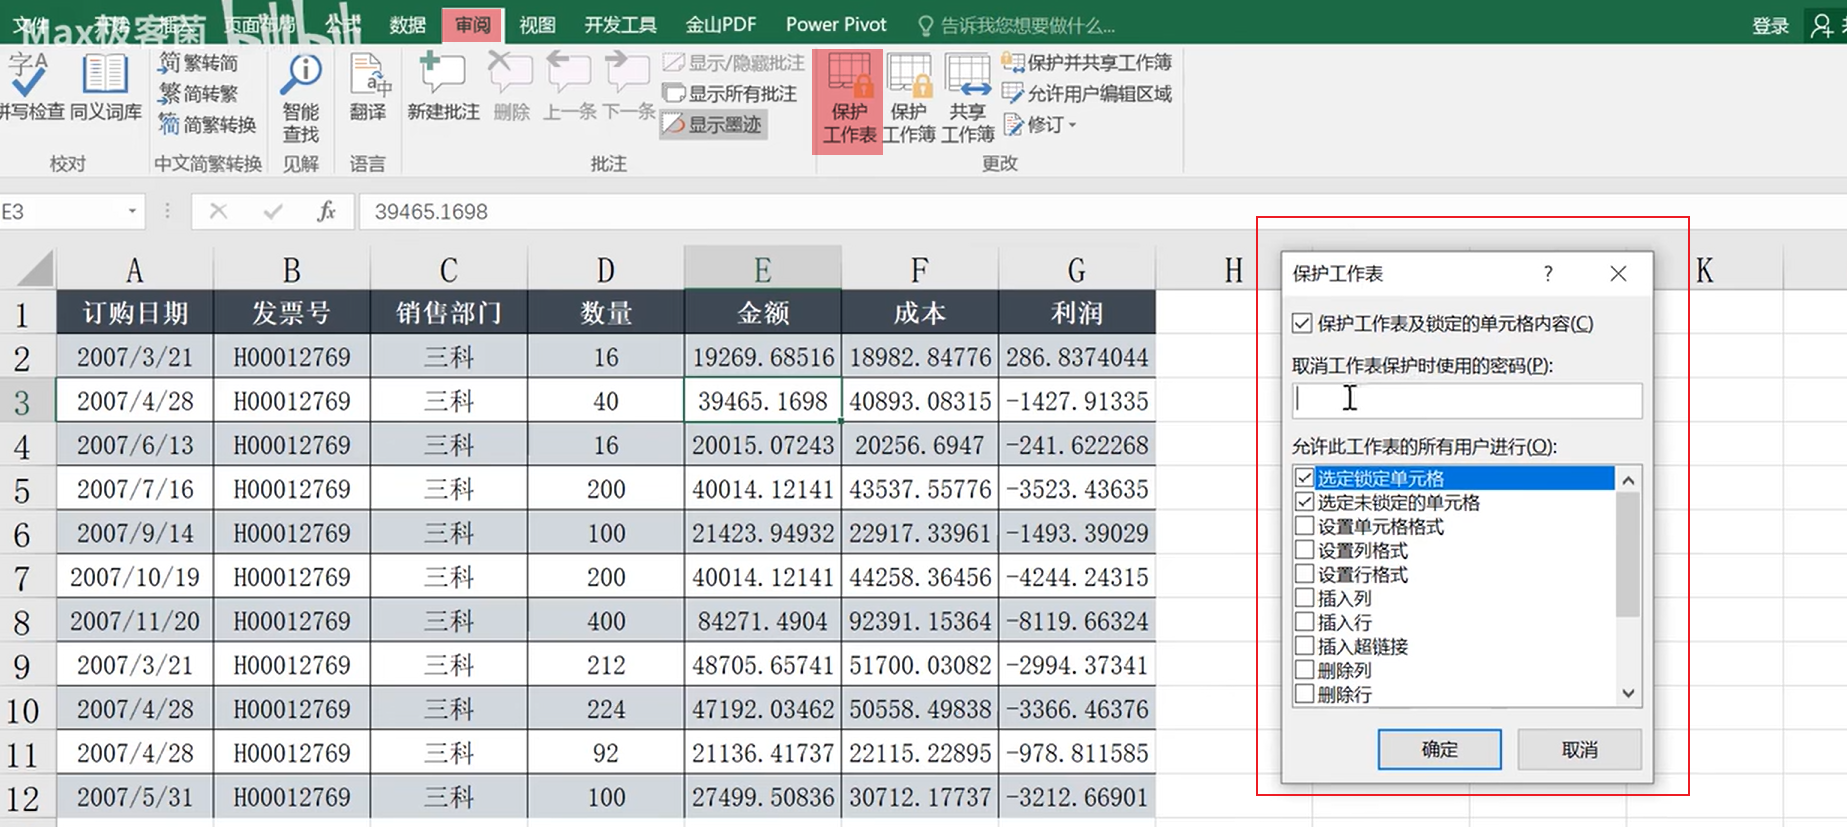
Task: Click cell with 订购日期 header
Action: pyautogui.click(x=135, y=313)
